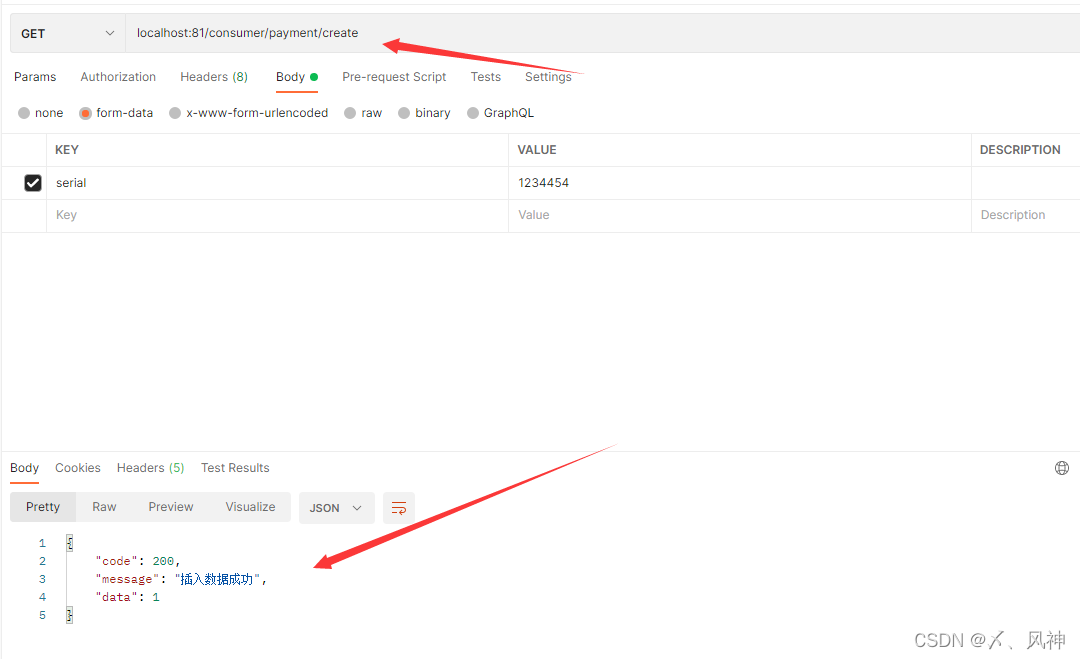This screenshot has height=659, width=1080.
Task: Click the "message" response line
Action: point(181,579)
